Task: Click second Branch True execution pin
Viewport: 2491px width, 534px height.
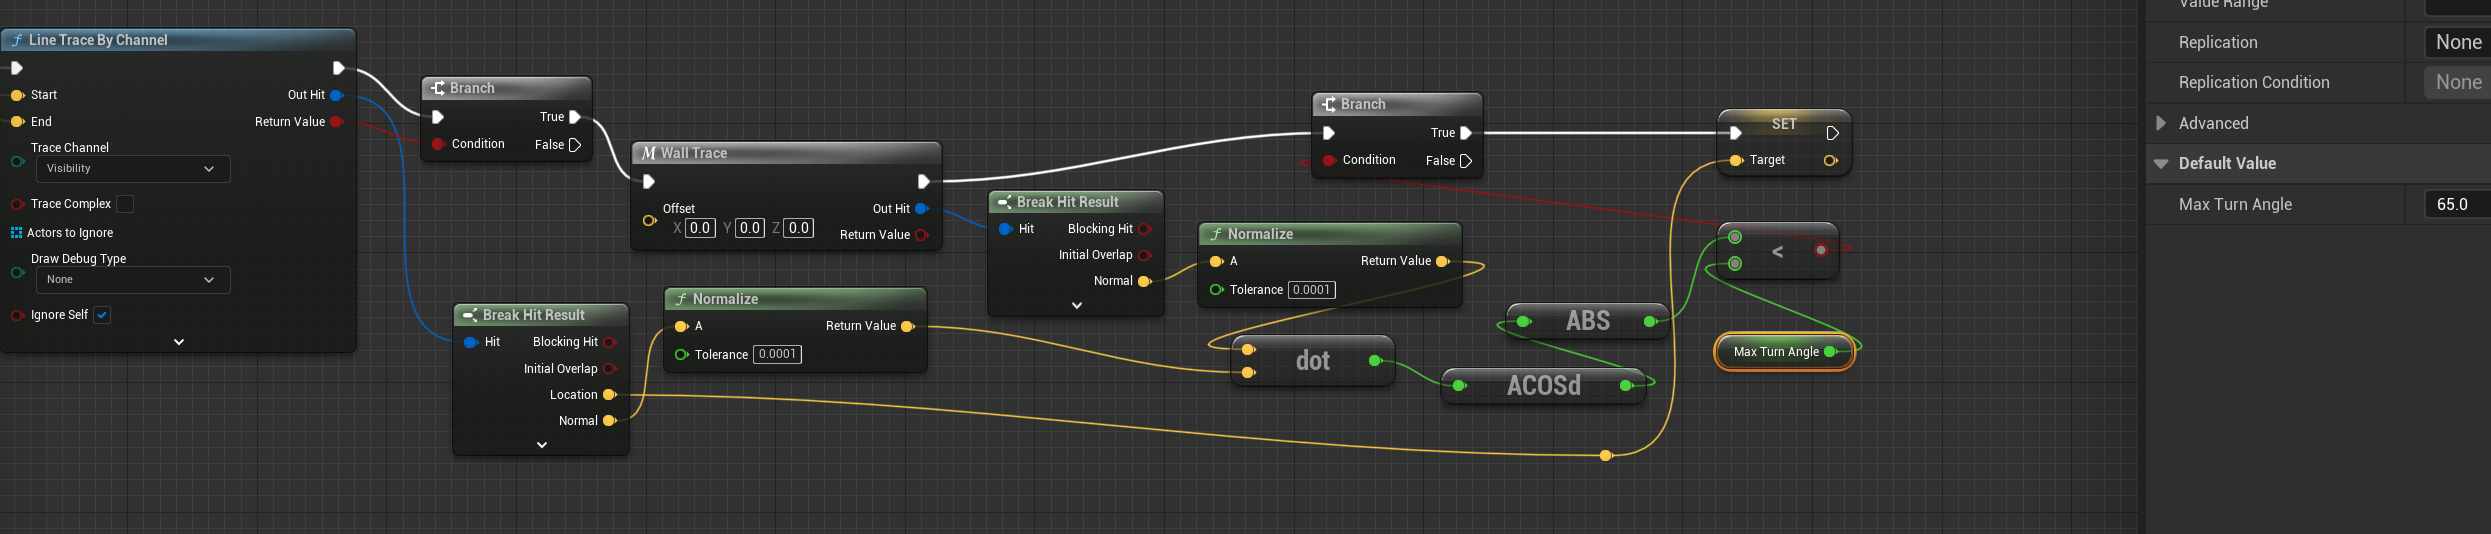Action: (1466, 133)
